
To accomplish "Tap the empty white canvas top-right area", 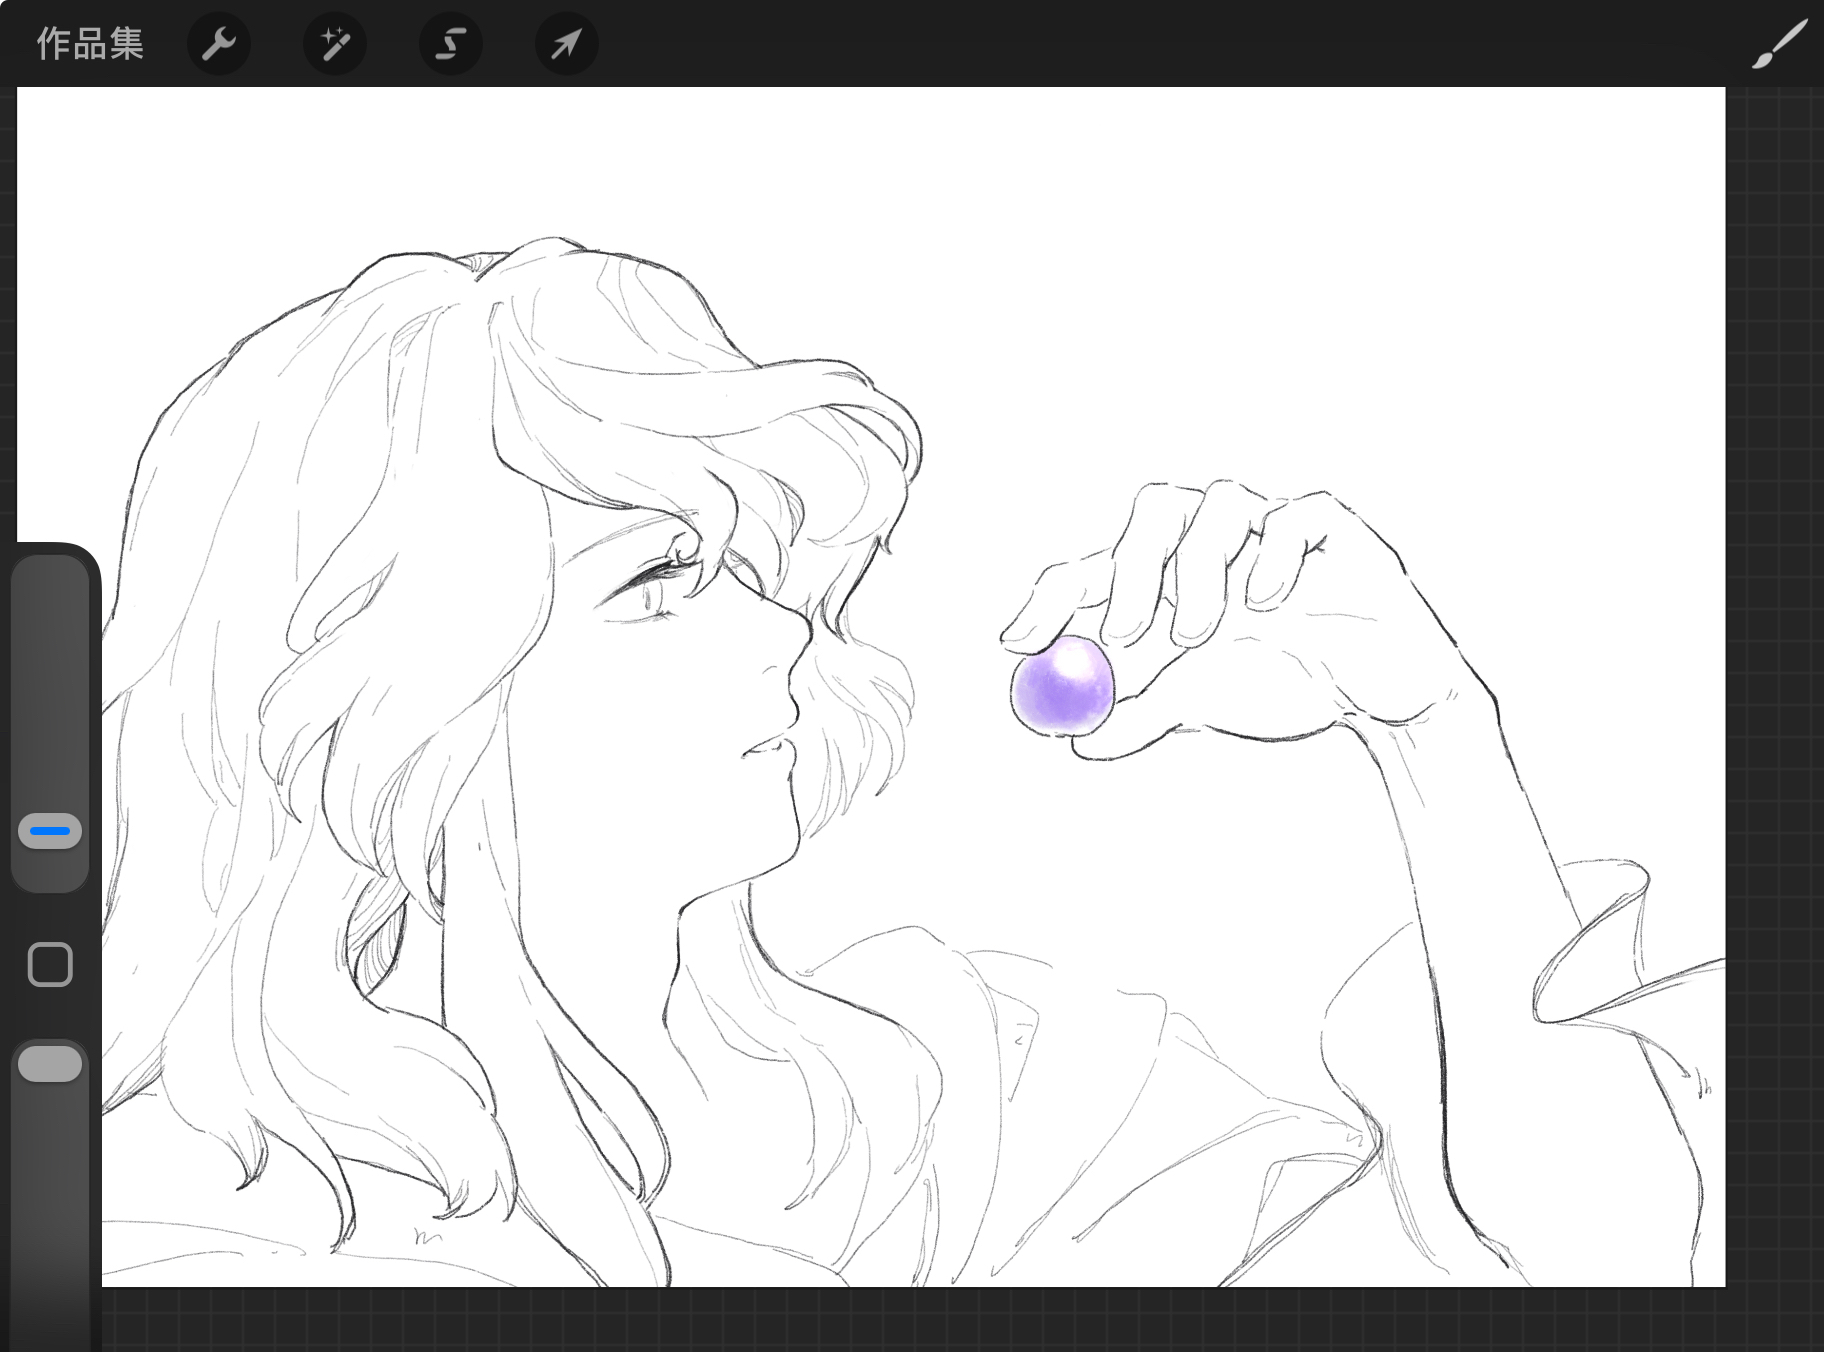I will point(1400,250).
